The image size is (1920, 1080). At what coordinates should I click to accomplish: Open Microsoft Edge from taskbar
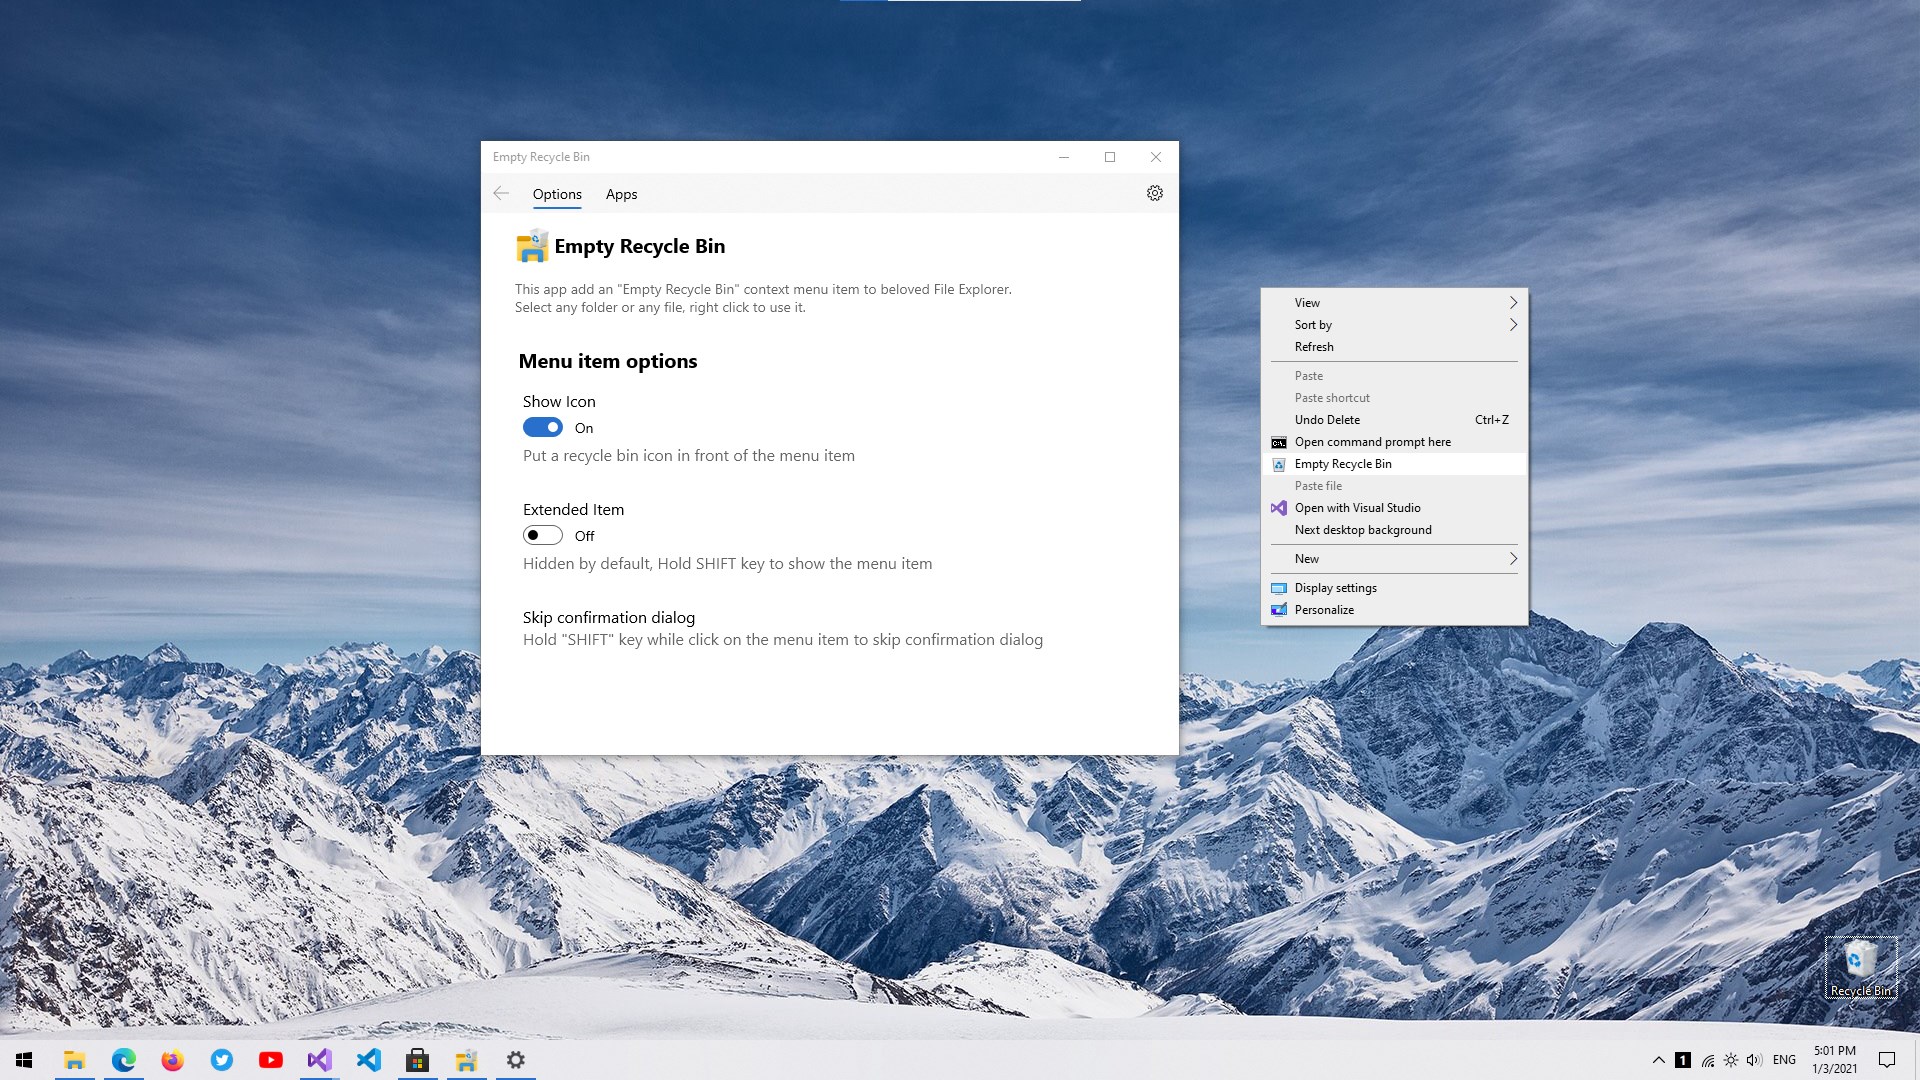(124, 1060)
